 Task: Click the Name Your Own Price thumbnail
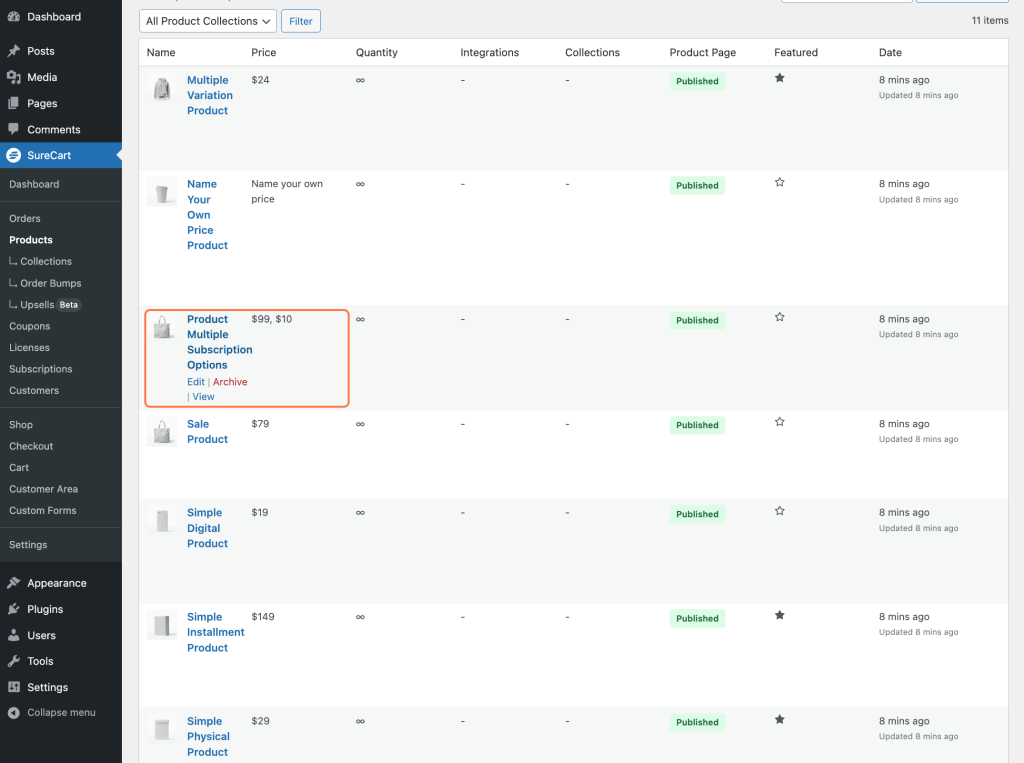pyautogui.click(x=162, y=192)
